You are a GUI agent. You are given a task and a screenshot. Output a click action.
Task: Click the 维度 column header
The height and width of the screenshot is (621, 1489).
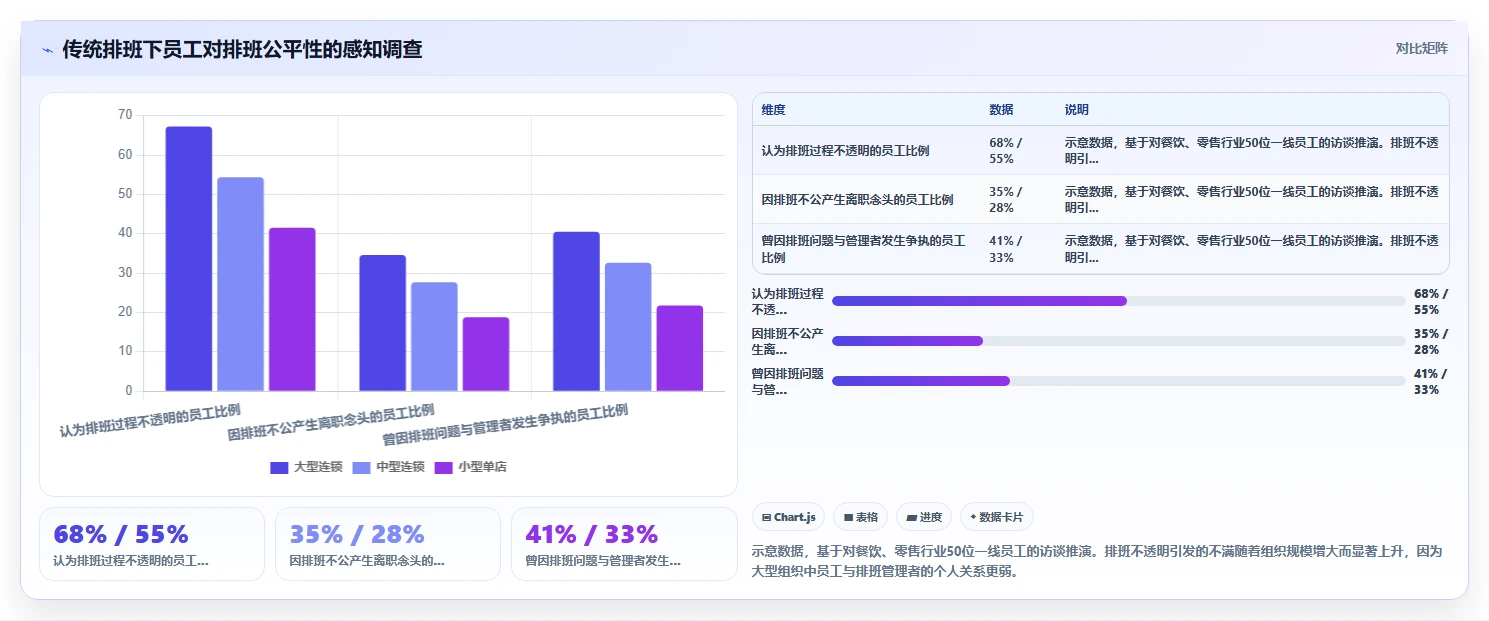tap(773, 110)
